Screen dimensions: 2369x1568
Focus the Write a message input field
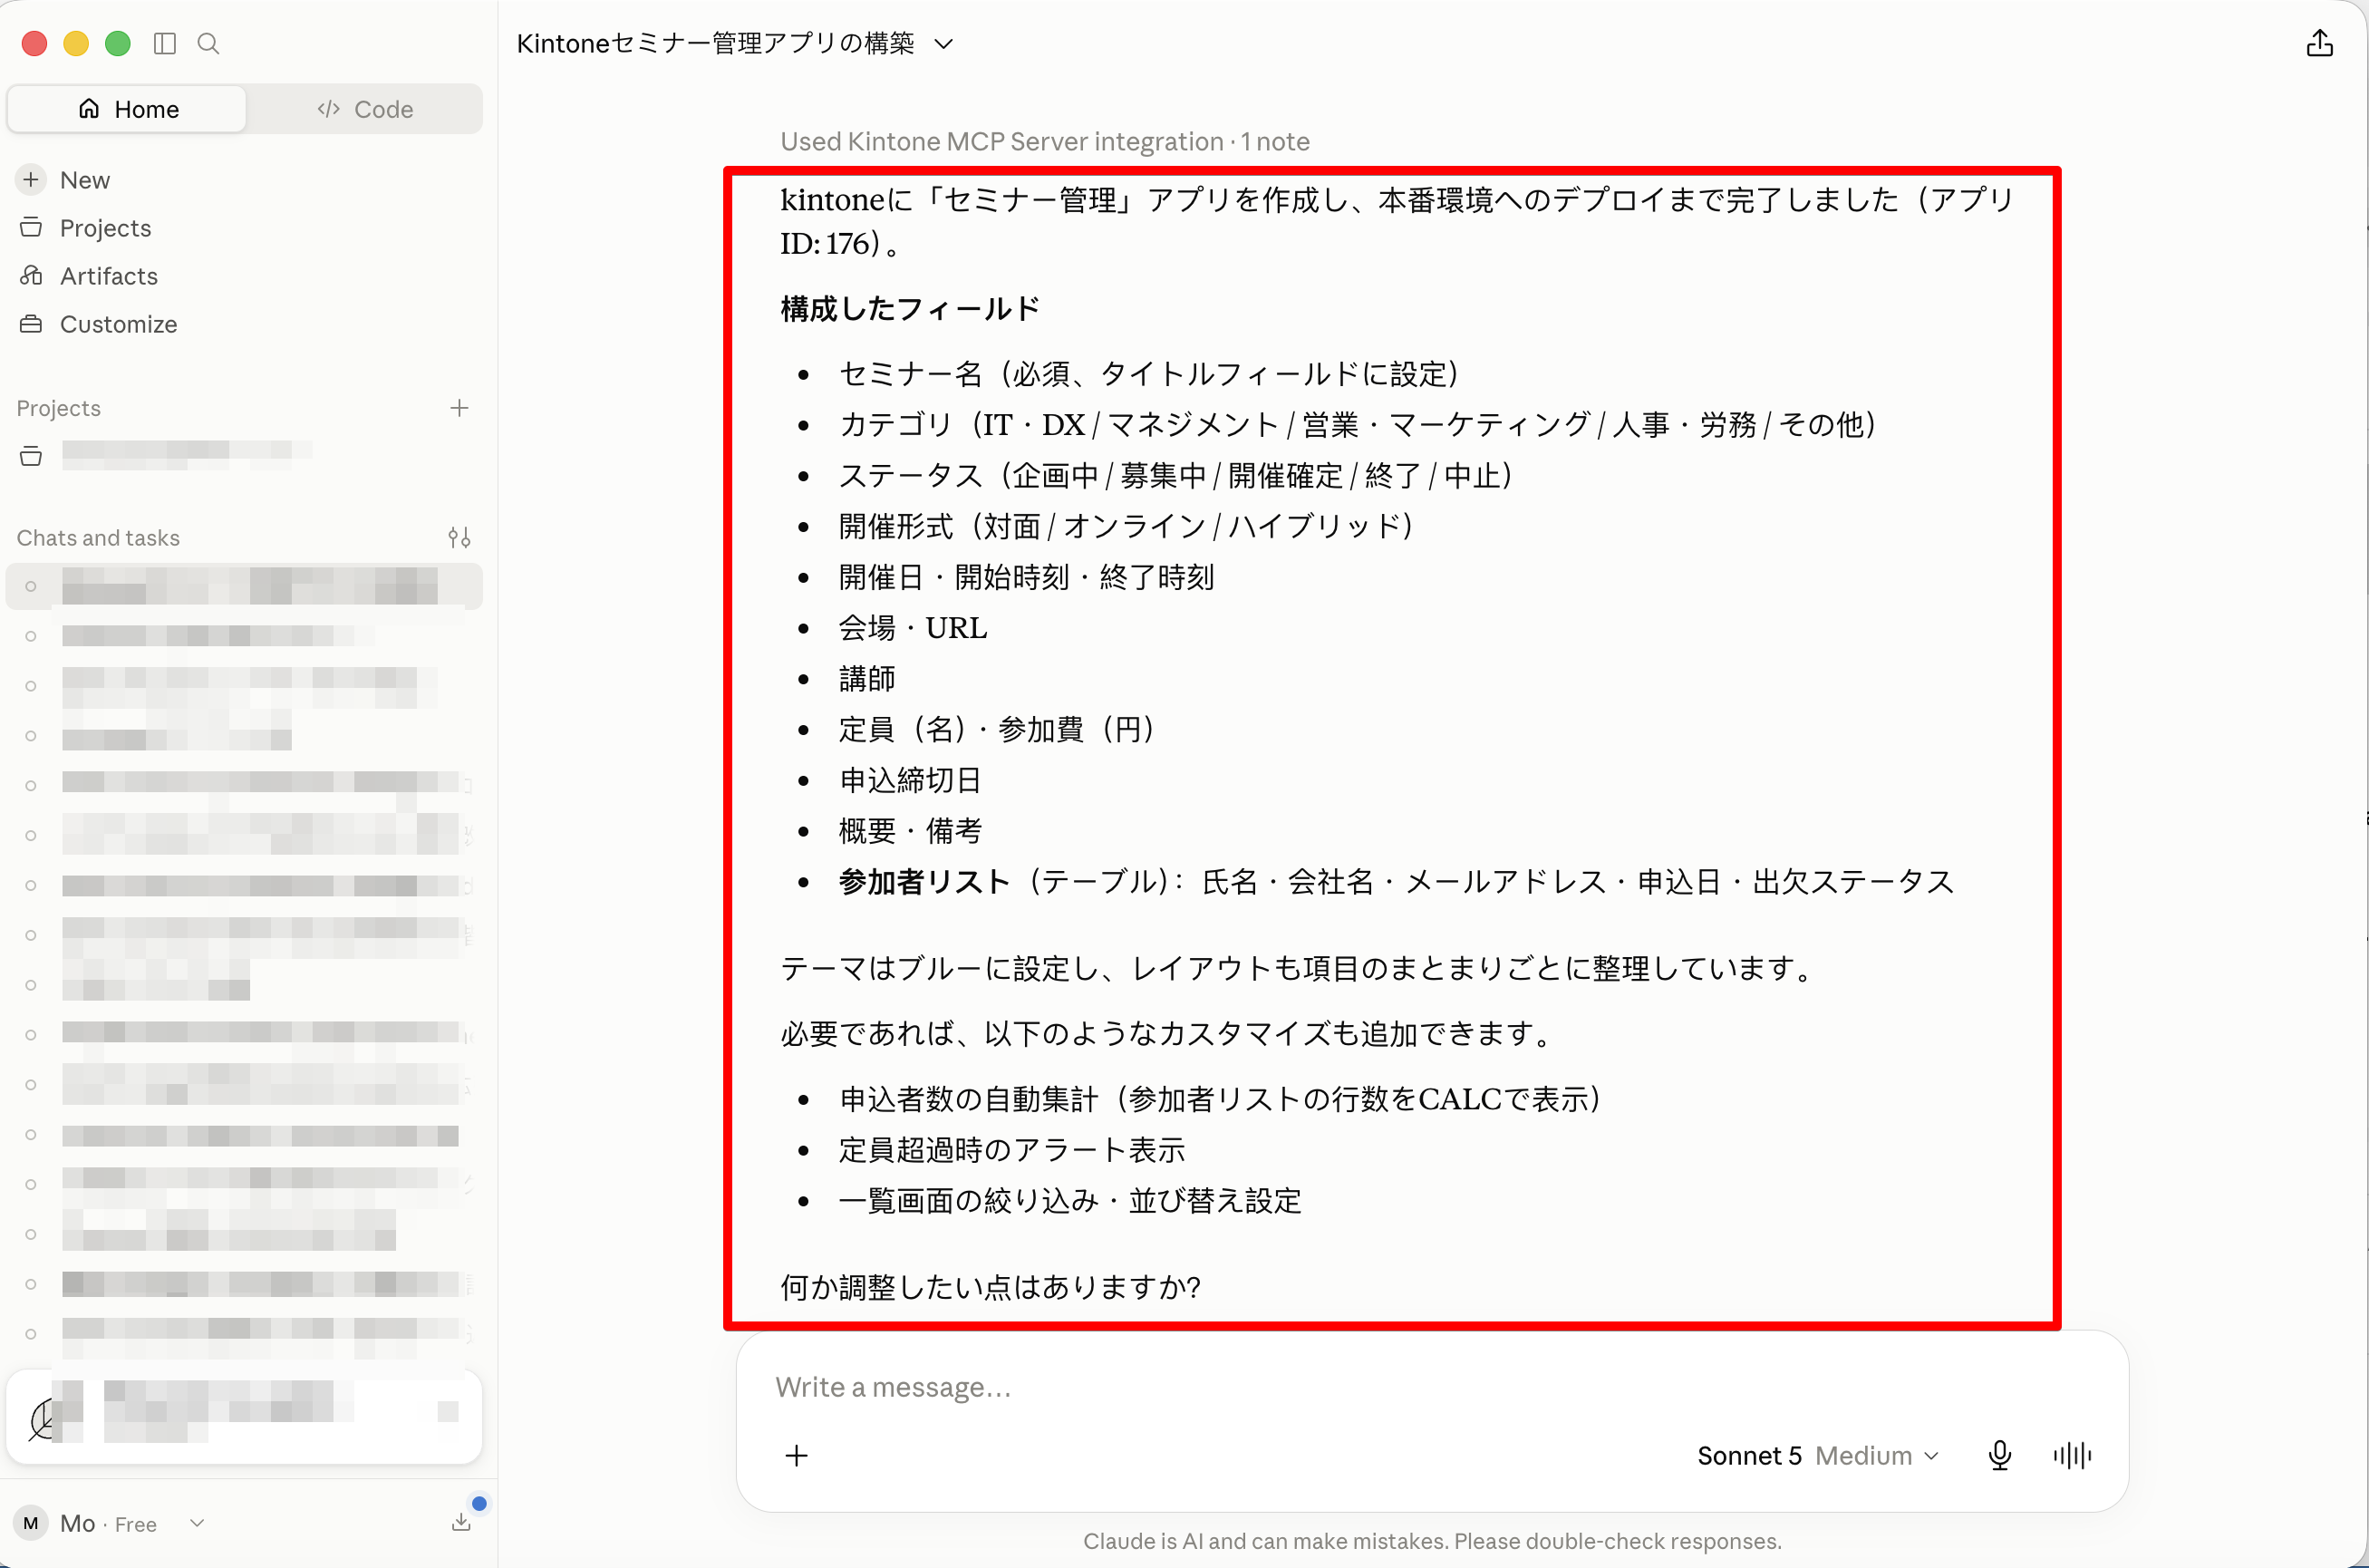[1431, 1388]
